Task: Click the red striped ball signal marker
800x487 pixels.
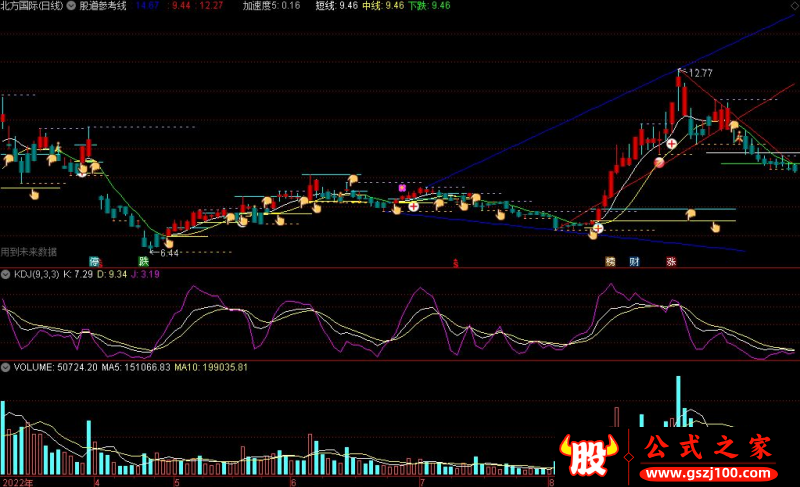Action: pos(659,163)
